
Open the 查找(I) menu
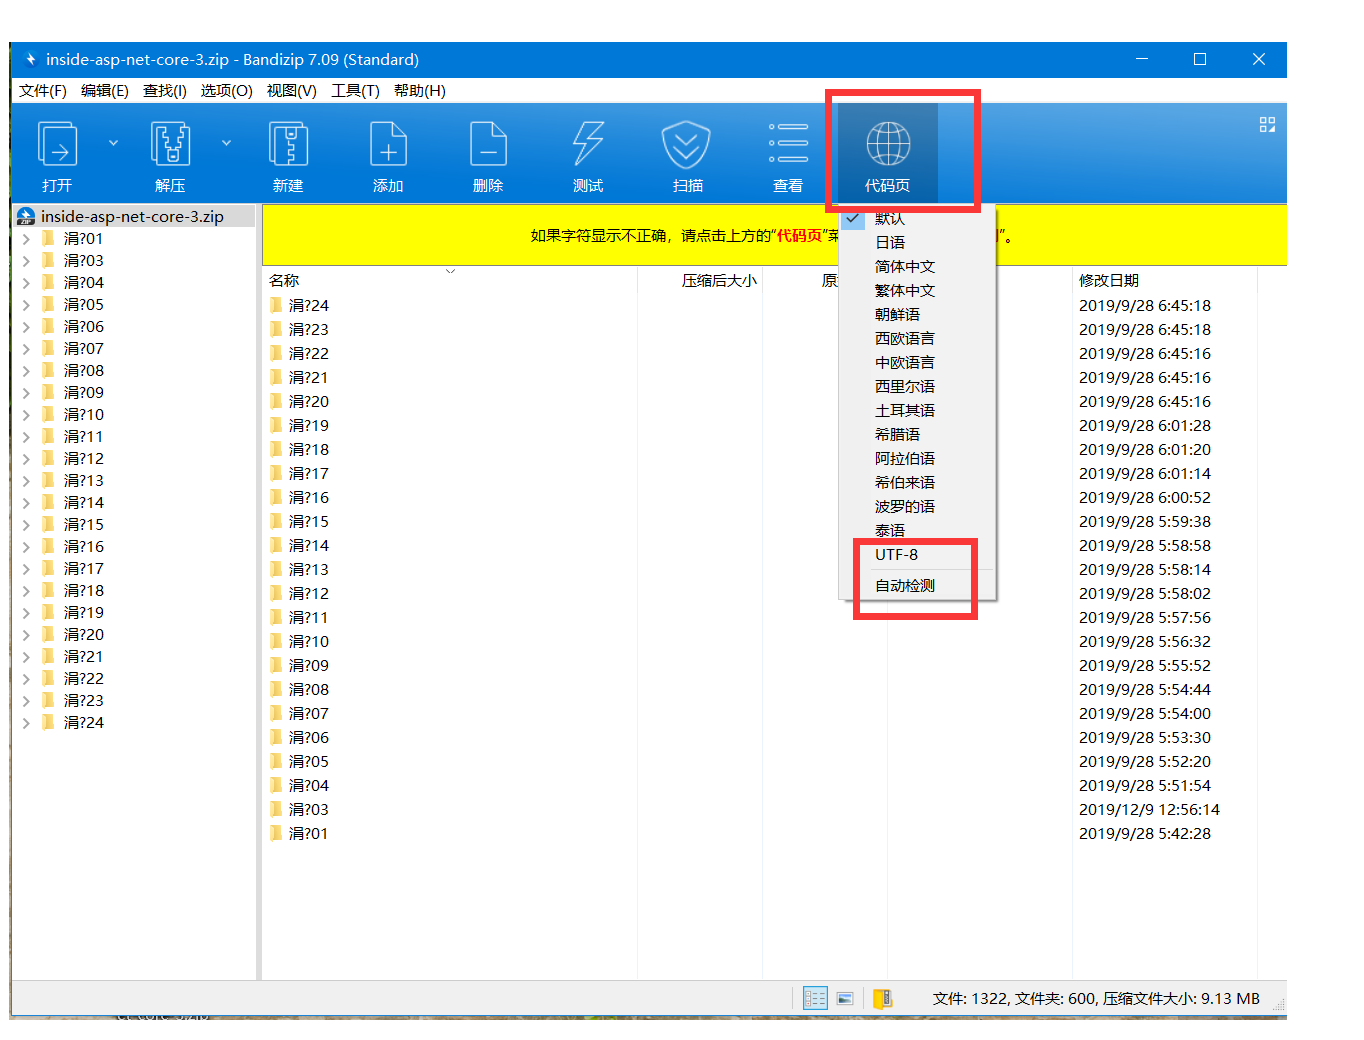coord(165,91)
